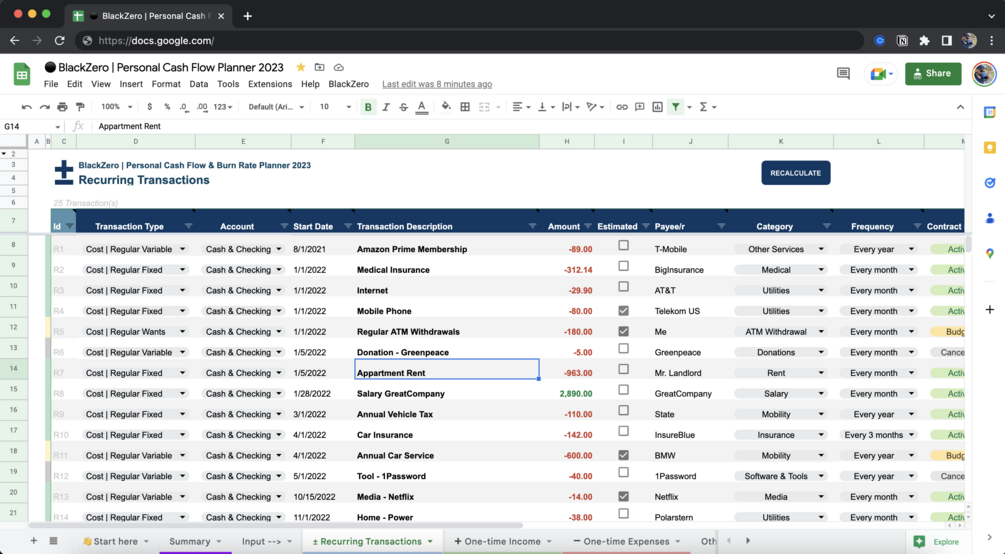Viewport: 1005px width, 554px height.
Task: Open Transaction Type dropdown for Amazon Prime
Action: pos(183,249)
